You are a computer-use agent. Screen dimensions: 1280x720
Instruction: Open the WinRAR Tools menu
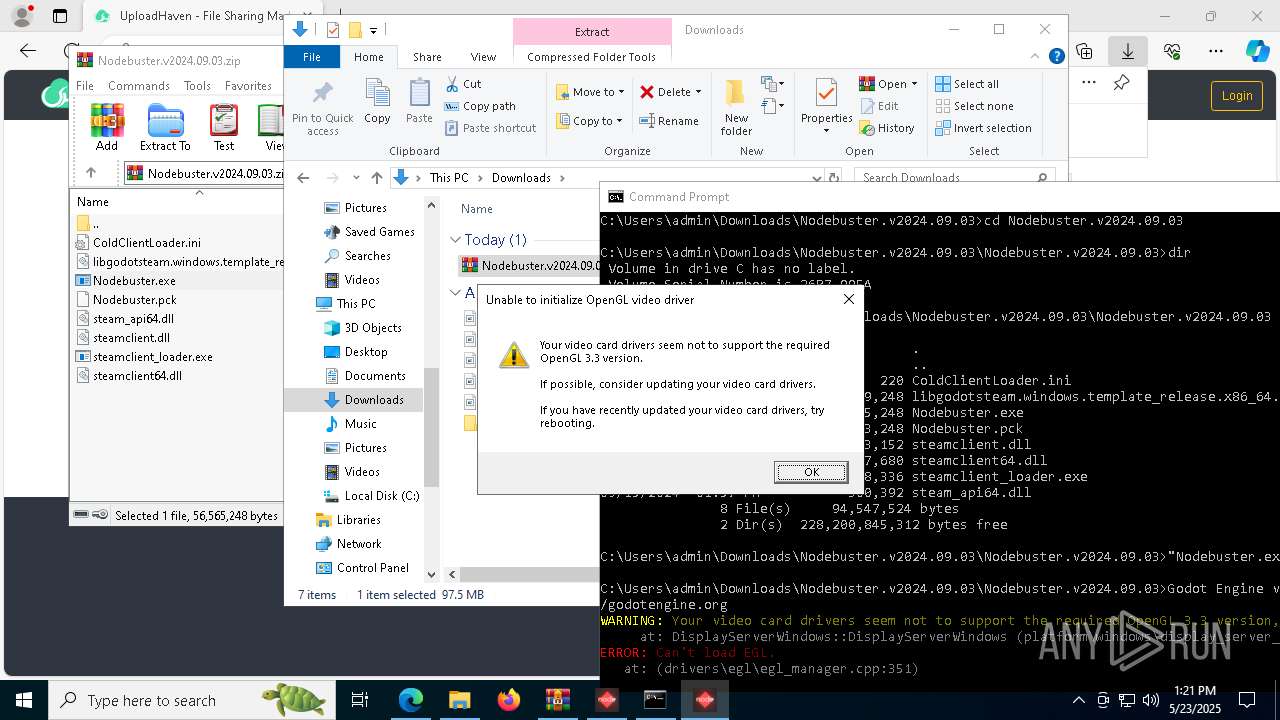point(197,86)
